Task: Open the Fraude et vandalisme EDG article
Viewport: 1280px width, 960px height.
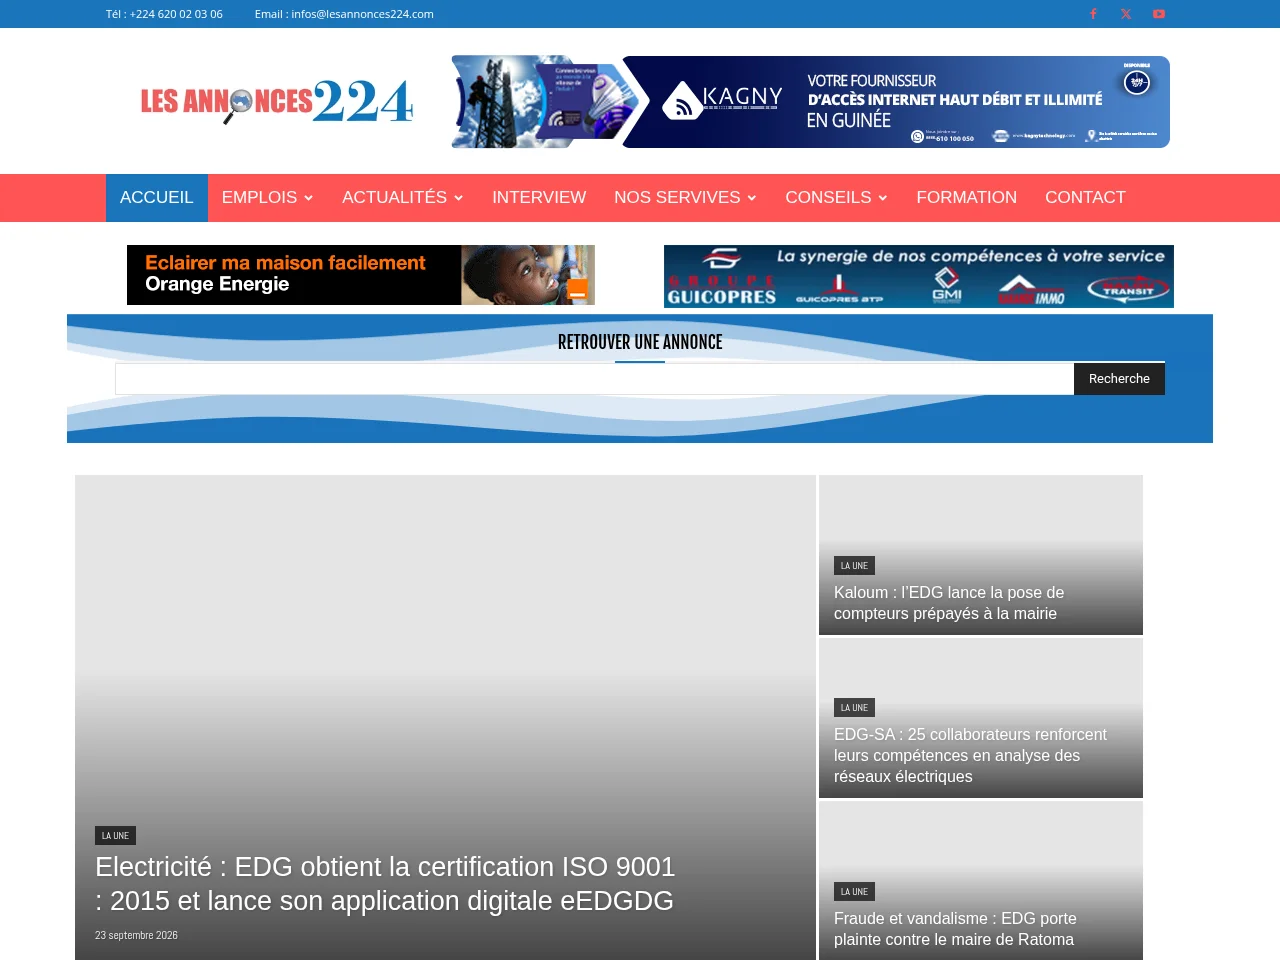Action: pyautogui.click(x=955, y=929)
